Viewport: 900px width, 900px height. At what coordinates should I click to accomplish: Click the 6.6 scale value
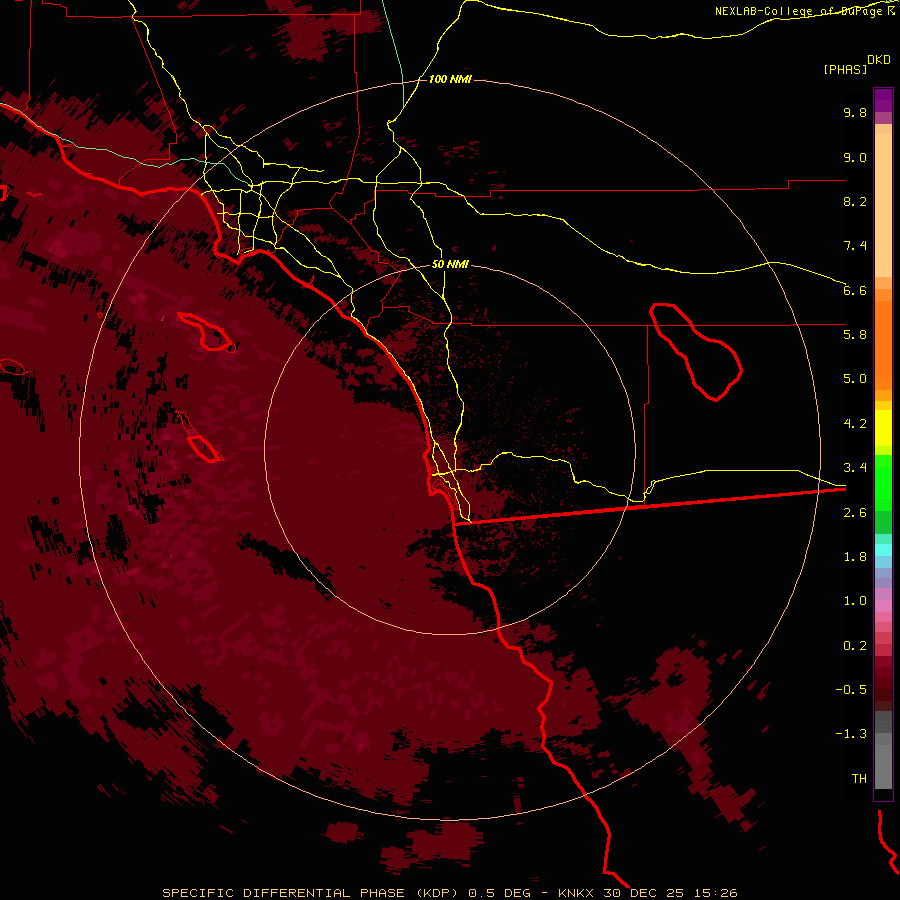point(855,290)
